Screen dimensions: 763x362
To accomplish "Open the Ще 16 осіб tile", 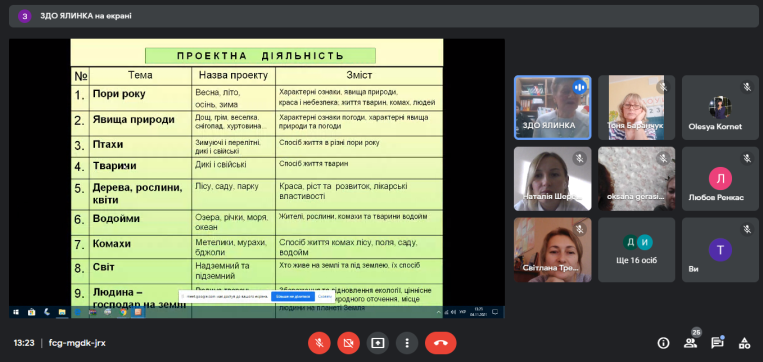I will pos(636,250).
